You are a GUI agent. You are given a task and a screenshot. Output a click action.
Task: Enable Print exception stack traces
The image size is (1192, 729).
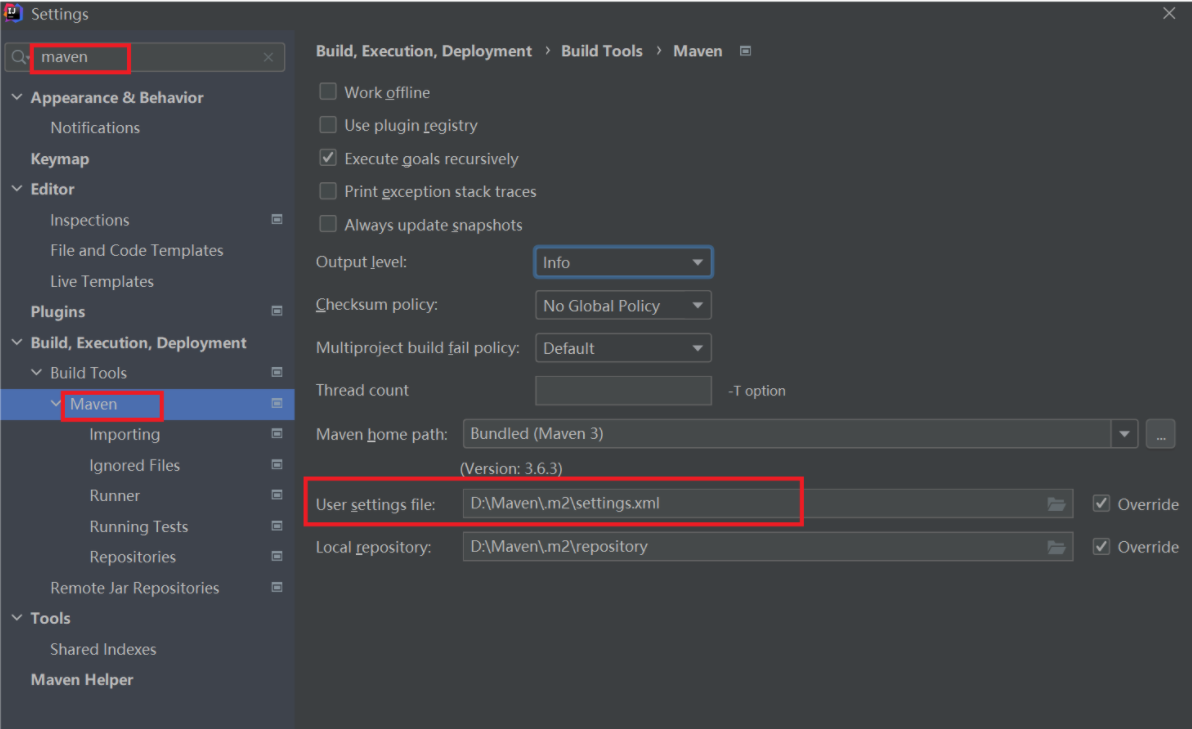[328, 191]
